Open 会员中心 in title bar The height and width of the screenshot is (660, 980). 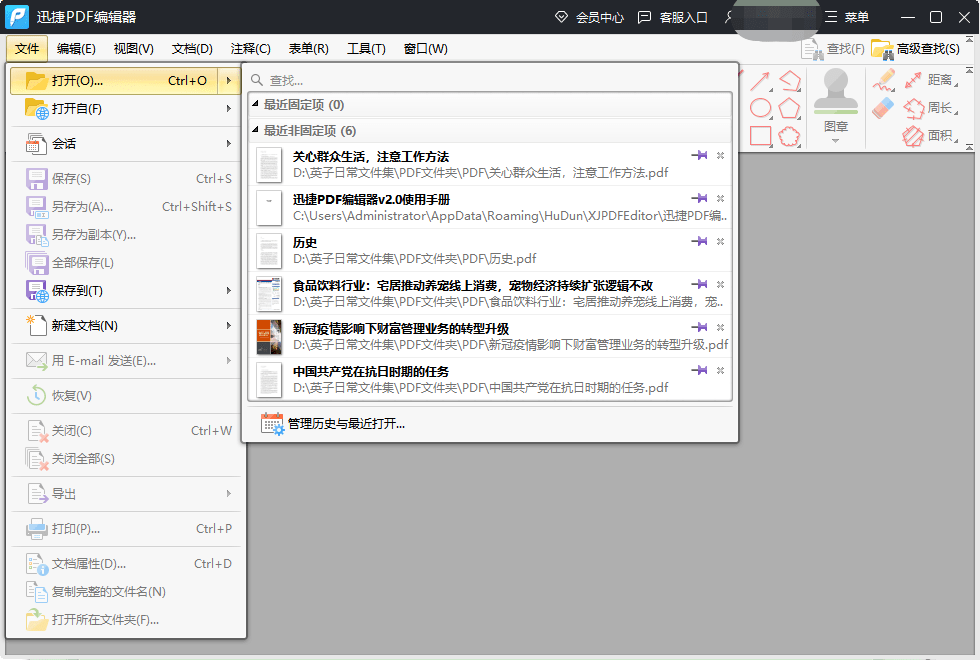(x=589, y=18)
